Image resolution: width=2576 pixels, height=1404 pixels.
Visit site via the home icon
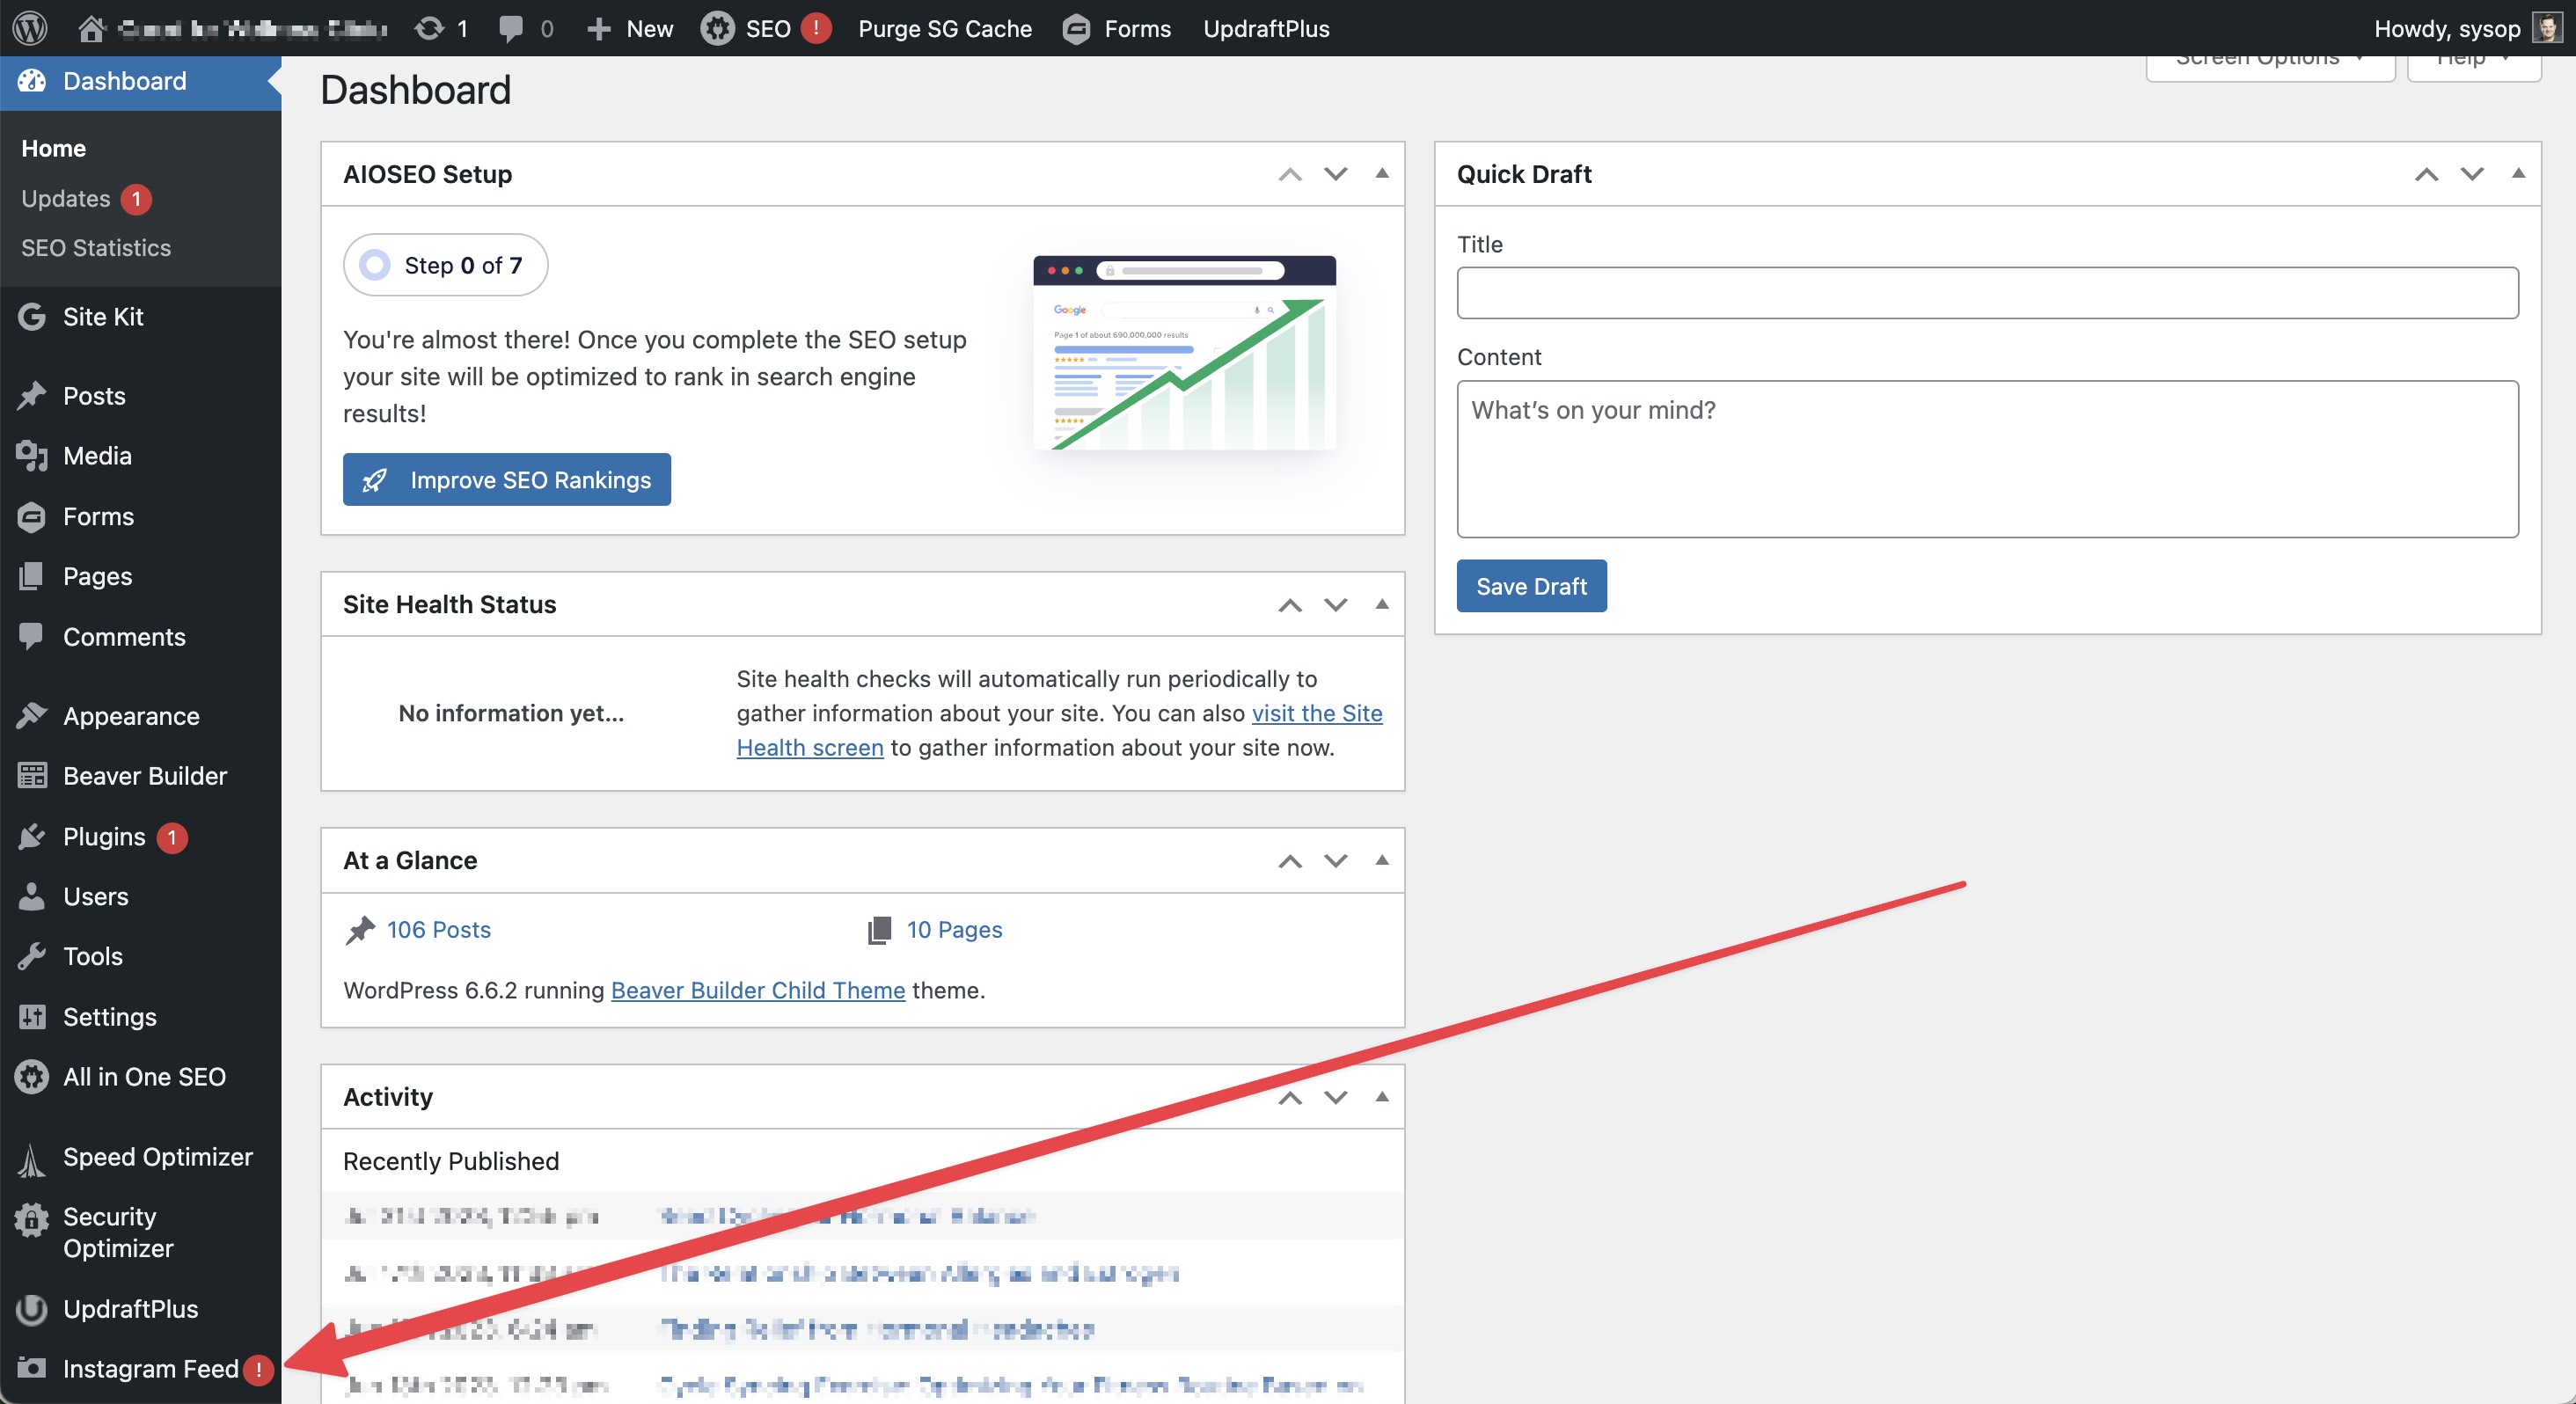coord(91,28)
